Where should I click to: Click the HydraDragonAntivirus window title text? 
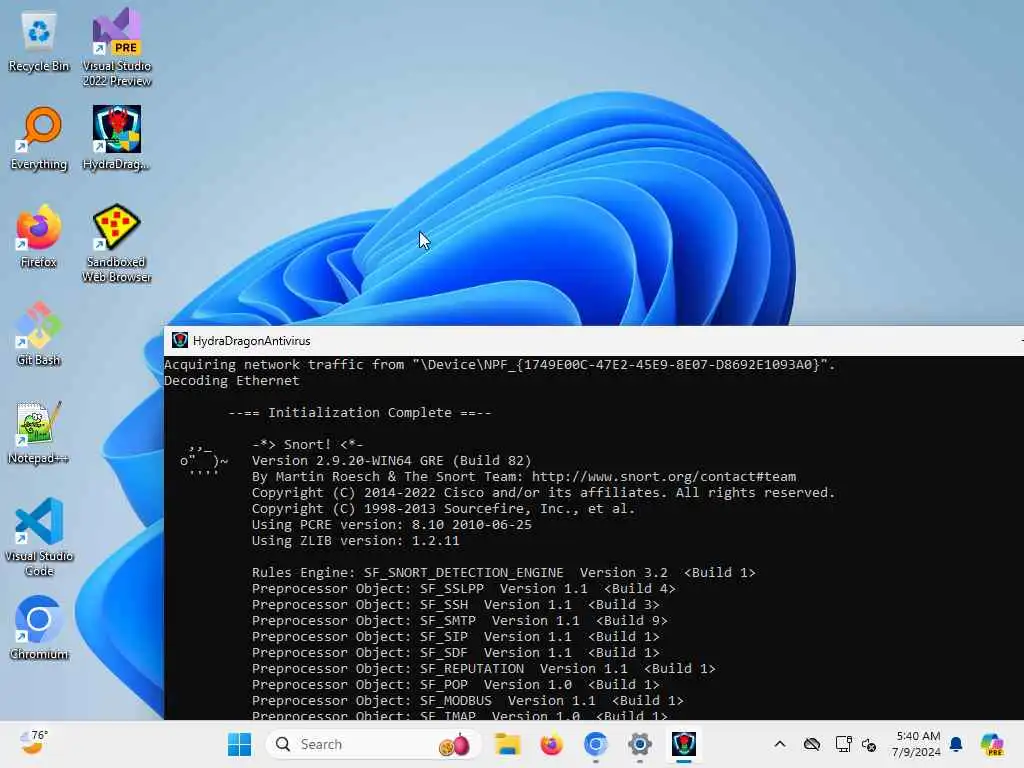(251, 341)
